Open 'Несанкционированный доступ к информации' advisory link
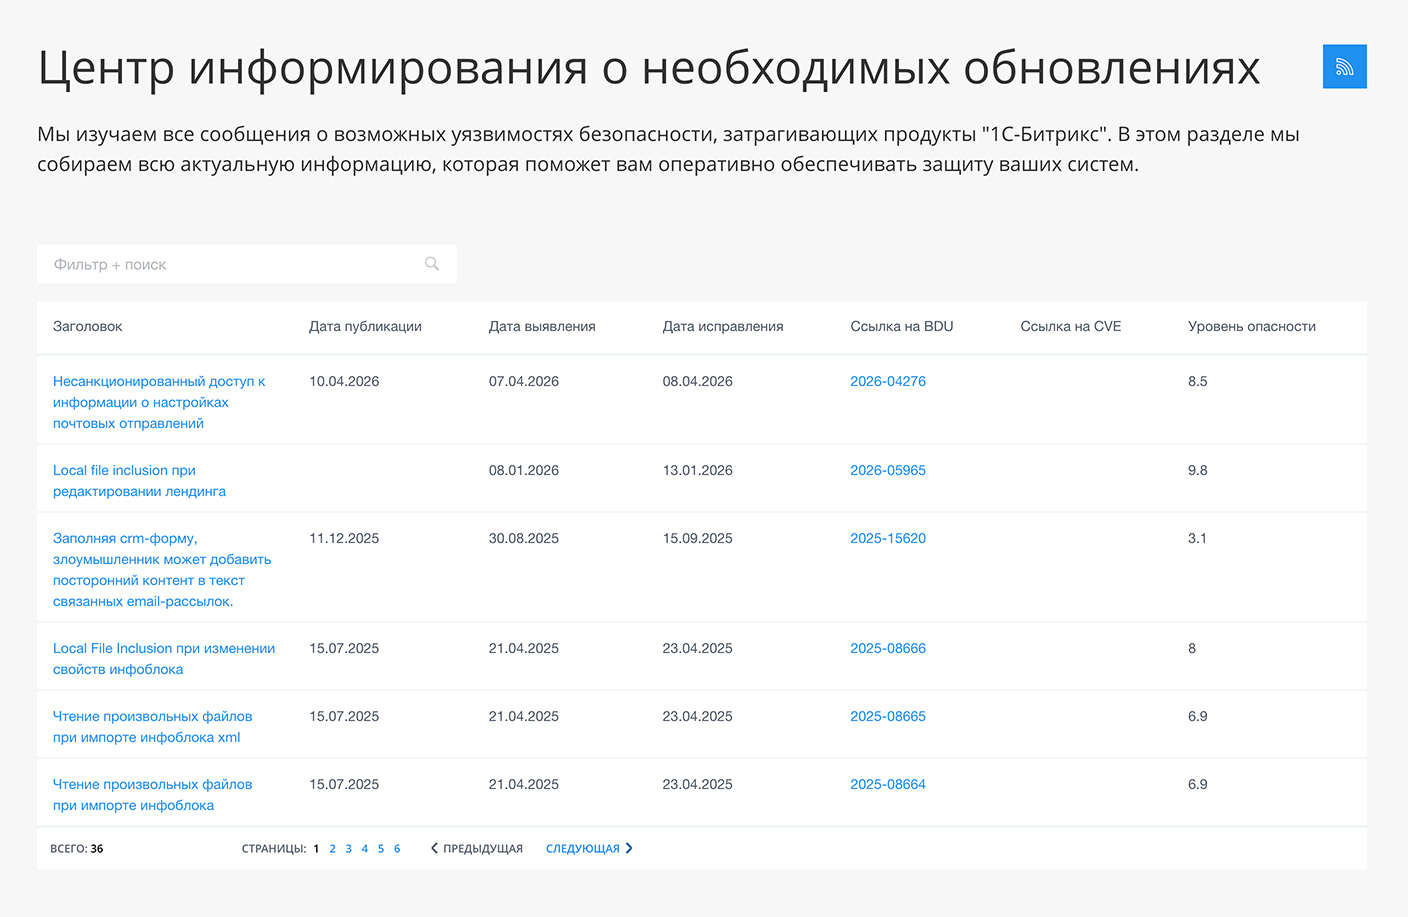The height and width of the screenshot is (917, 1408). click(x=159, y=402)
